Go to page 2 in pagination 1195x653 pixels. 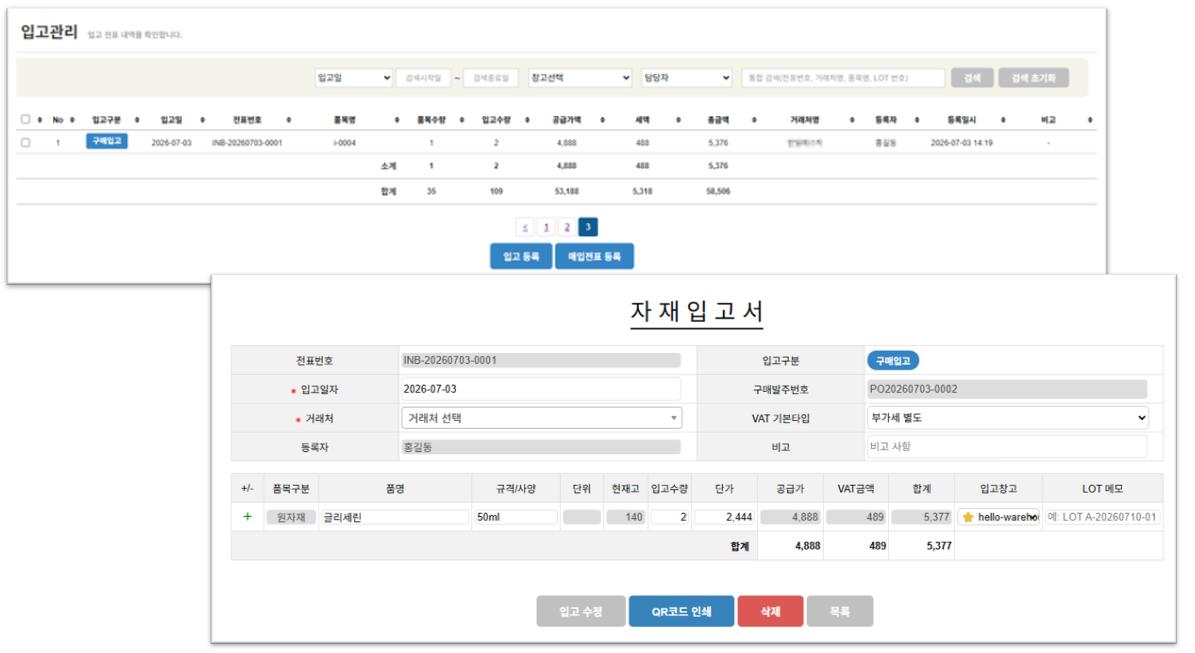[567, 227]
